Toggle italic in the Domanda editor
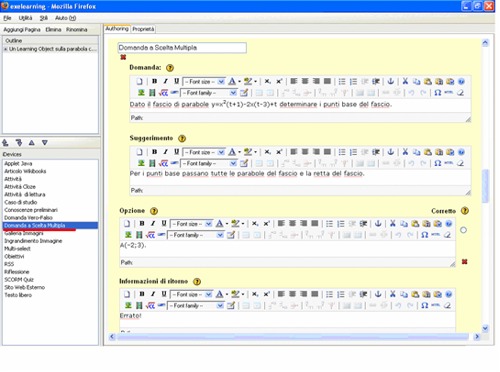500x372 pixels. coord(165,81)
